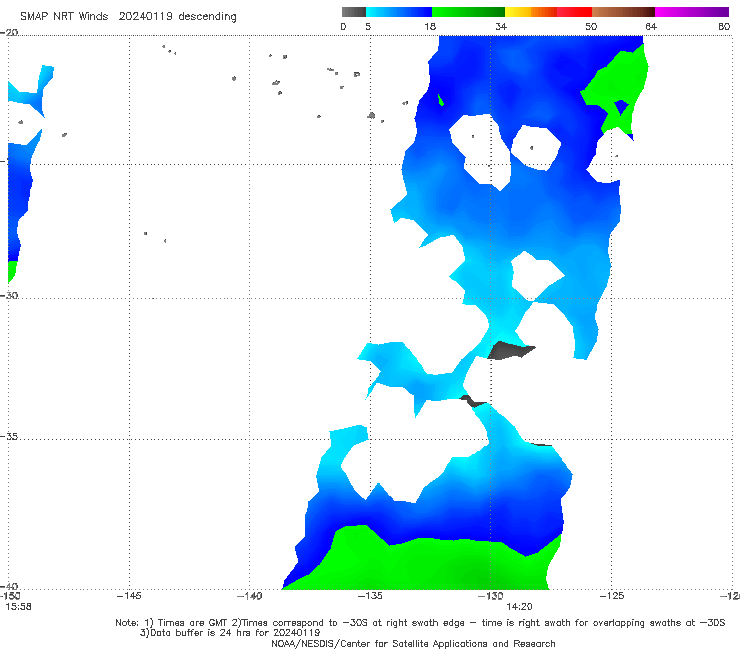Click the magenta segment of the color bar
This screenshot has height=650, width=740.
[692, 12]
